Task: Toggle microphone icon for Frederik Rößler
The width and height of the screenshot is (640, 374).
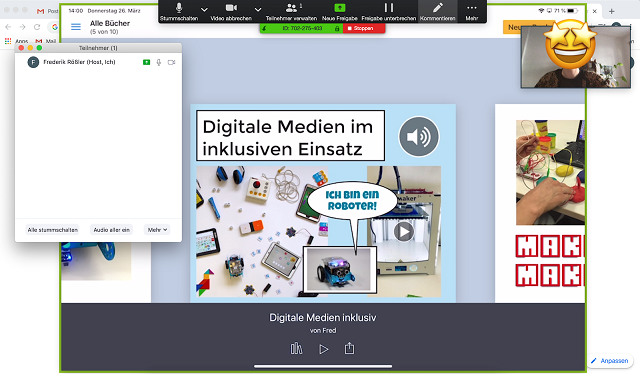Action: 159,62
